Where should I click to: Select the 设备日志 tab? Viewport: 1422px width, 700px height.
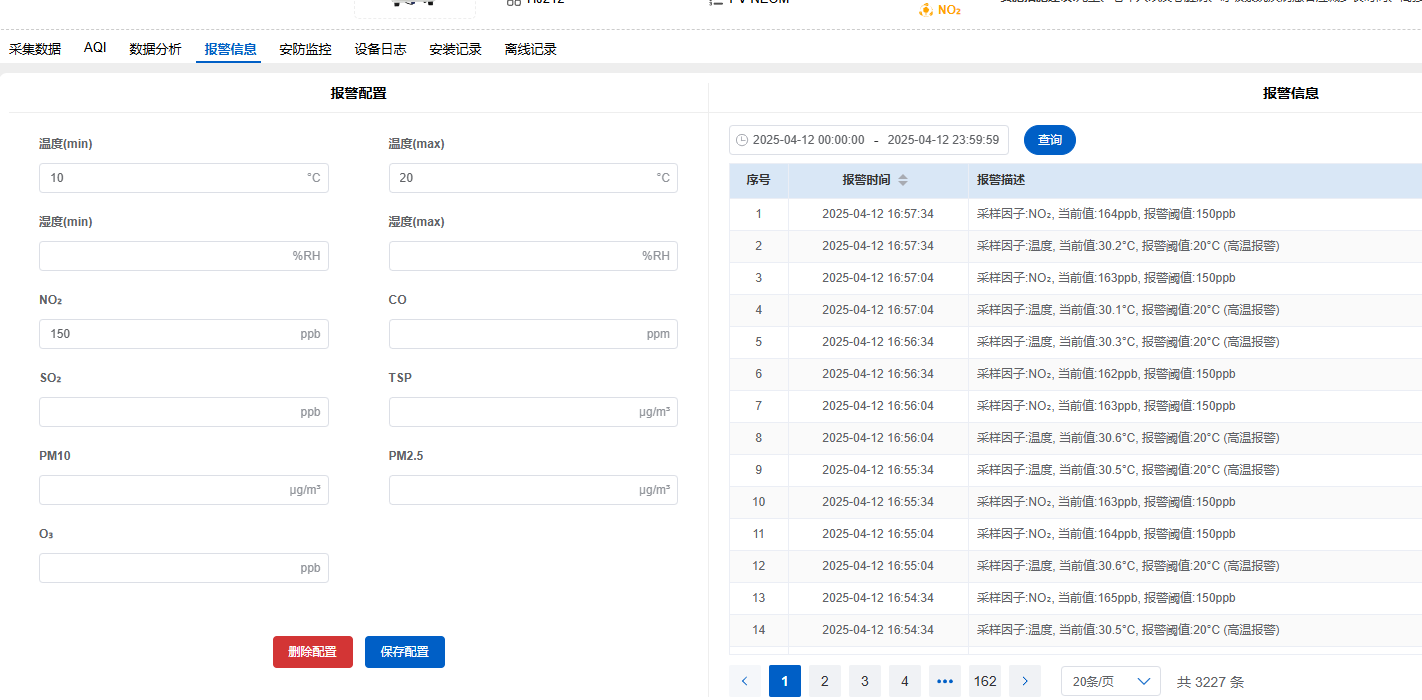tap(380, 49)
